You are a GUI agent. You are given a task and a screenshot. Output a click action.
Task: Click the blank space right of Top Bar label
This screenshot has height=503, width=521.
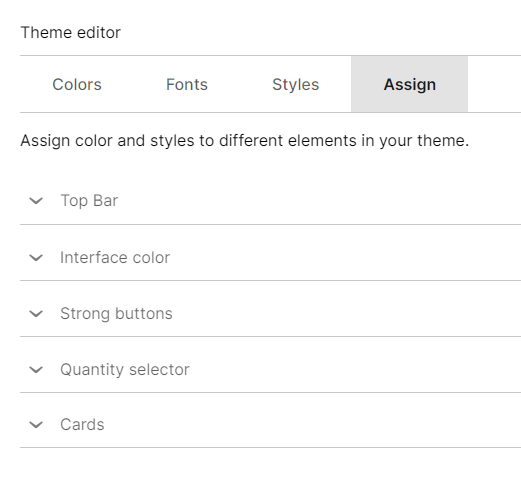pos(319,201)
